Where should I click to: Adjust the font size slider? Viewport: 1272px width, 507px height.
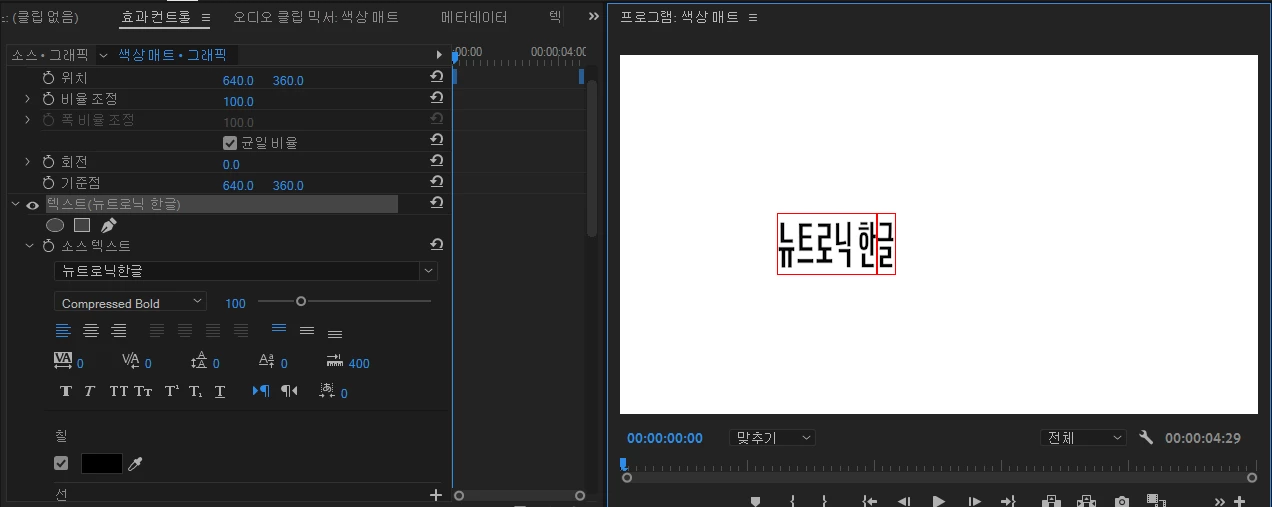pyautogui.click(x=300, y=301)
